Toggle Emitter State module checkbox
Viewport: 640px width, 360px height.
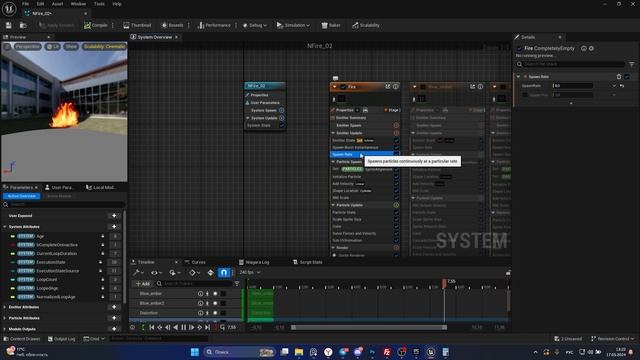(x=396, y=140)
